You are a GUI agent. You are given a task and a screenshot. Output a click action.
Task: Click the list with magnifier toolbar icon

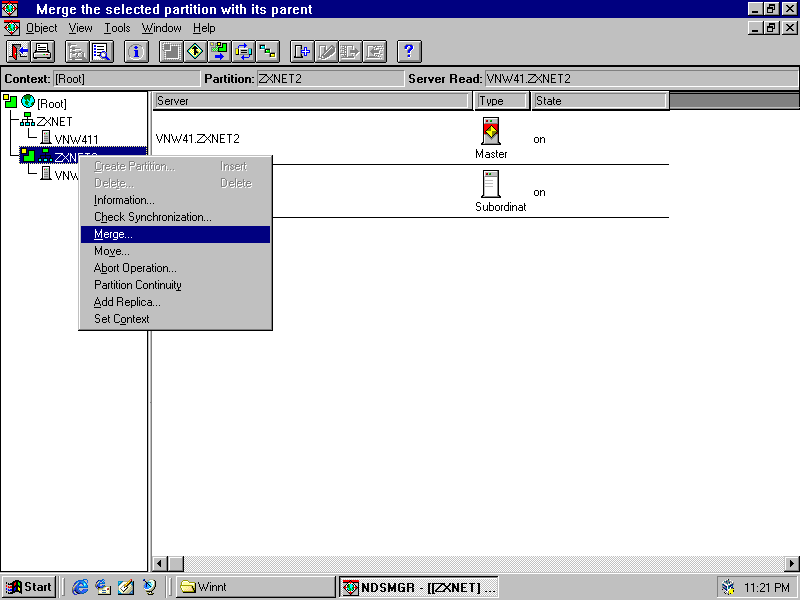coord(102,52)
